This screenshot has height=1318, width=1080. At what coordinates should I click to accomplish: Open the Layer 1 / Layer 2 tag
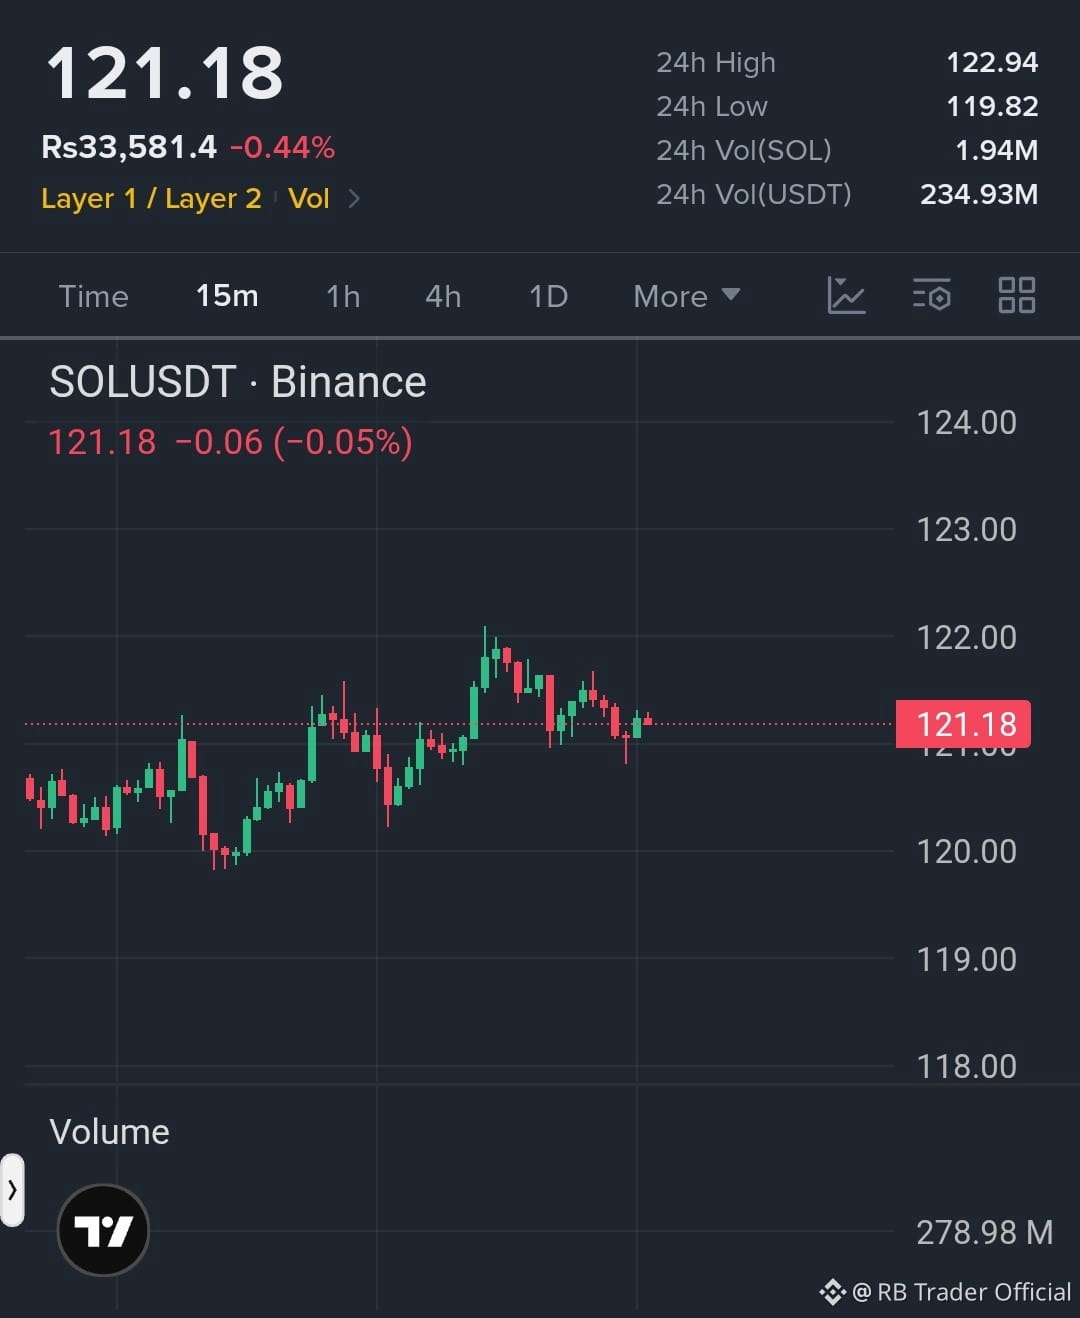pyautogui.click(x=151, y=198)
